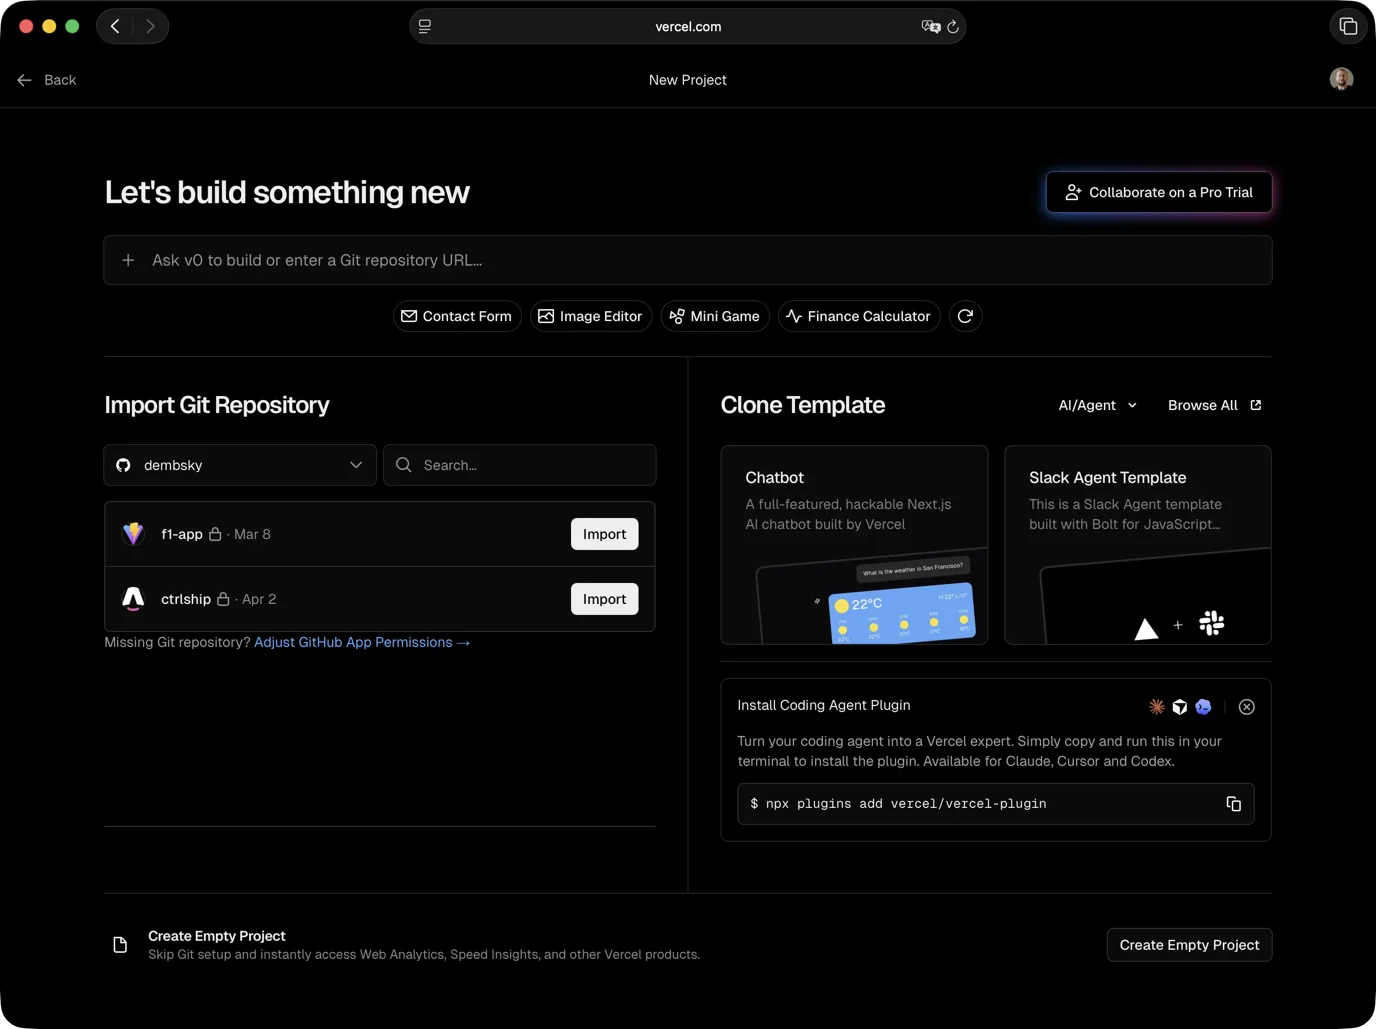Regenerate prompt suggestions with the refresh icon

point(965,316)
